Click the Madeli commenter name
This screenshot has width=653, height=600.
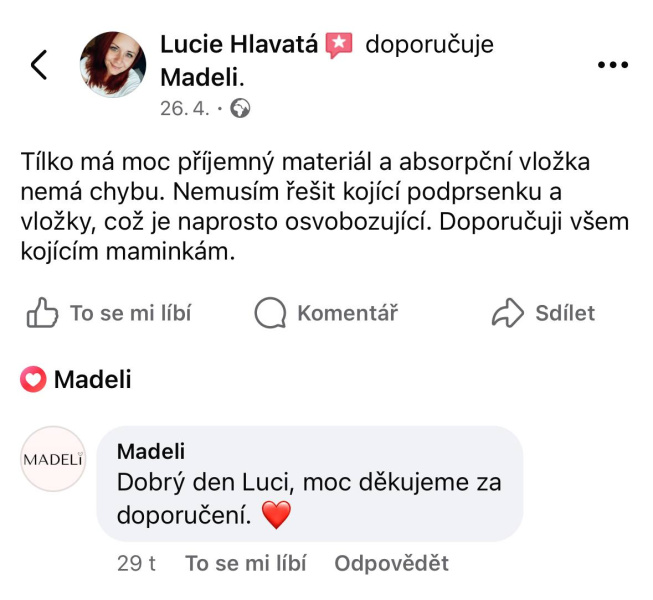tap(151, 452)
